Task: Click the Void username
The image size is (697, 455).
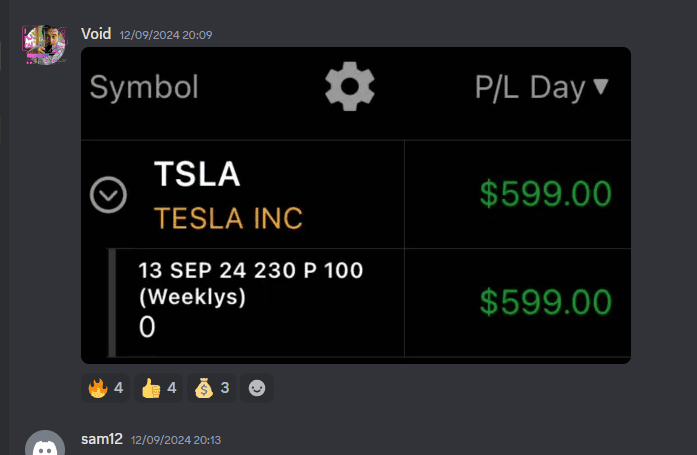Action: [96, 34]
